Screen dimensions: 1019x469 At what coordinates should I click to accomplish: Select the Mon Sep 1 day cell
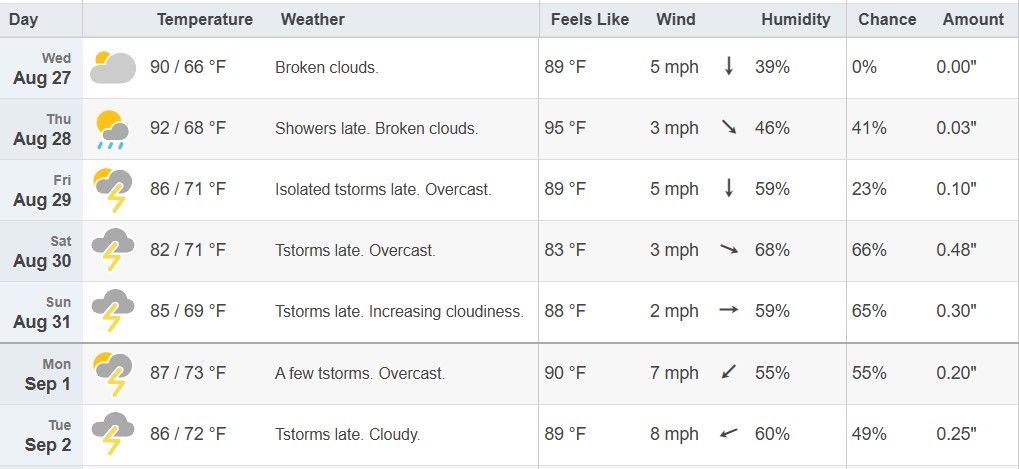[x=42, y=374]
